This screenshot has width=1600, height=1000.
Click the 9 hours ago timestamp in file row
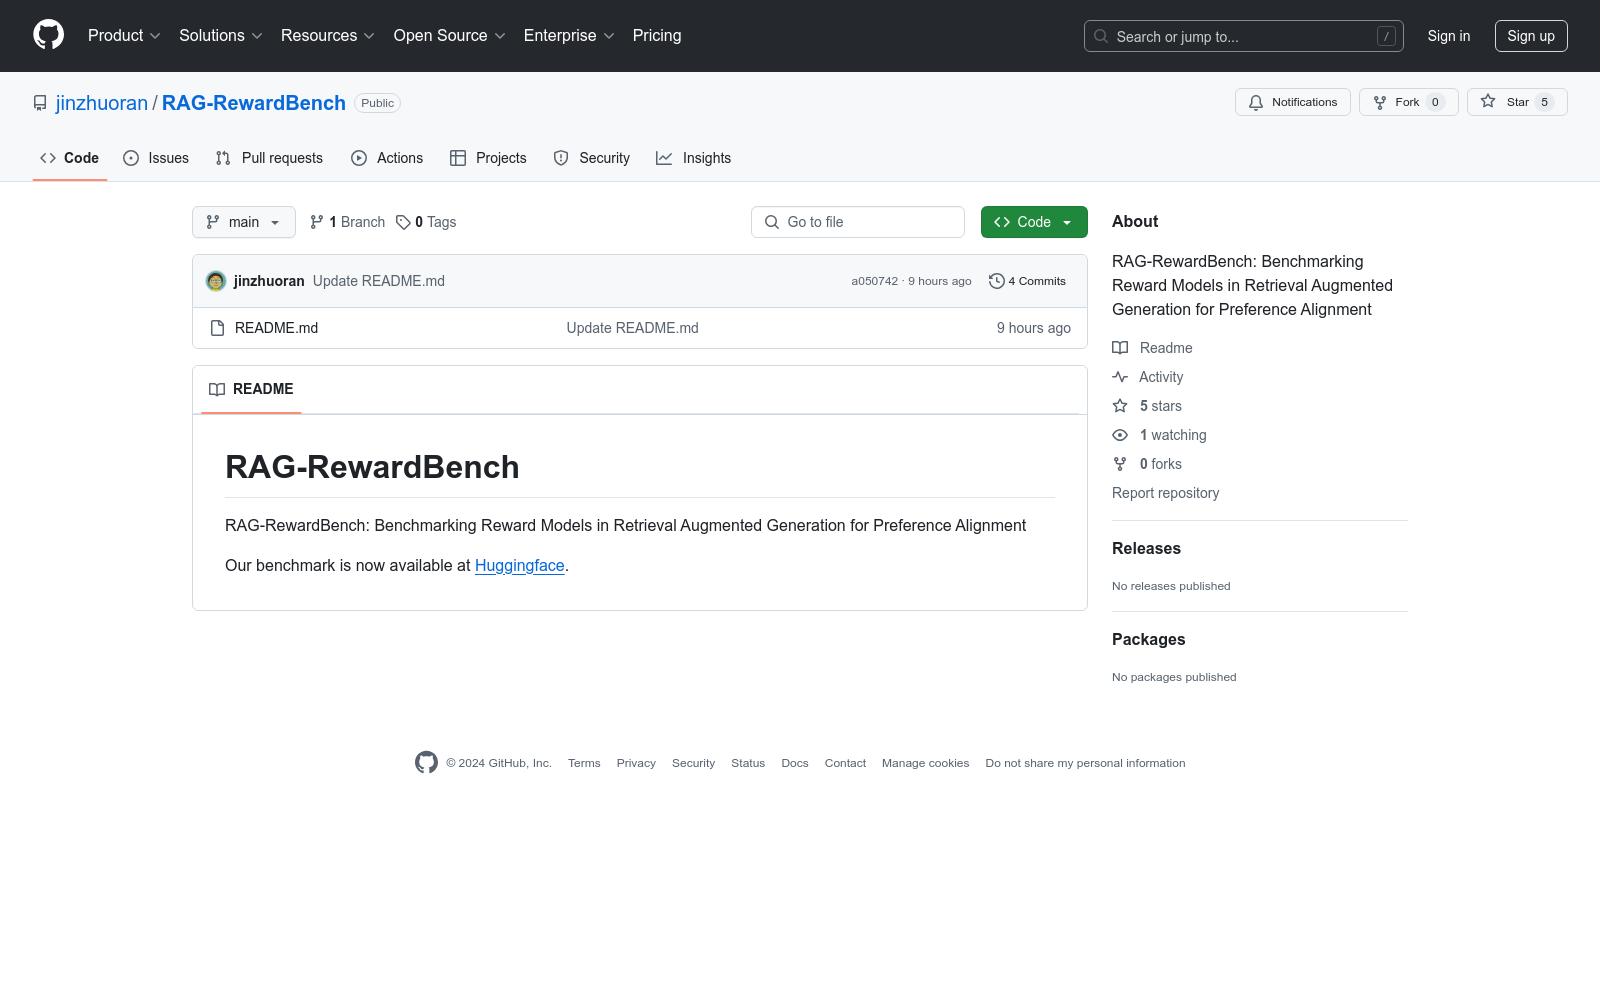[1033, 328]
